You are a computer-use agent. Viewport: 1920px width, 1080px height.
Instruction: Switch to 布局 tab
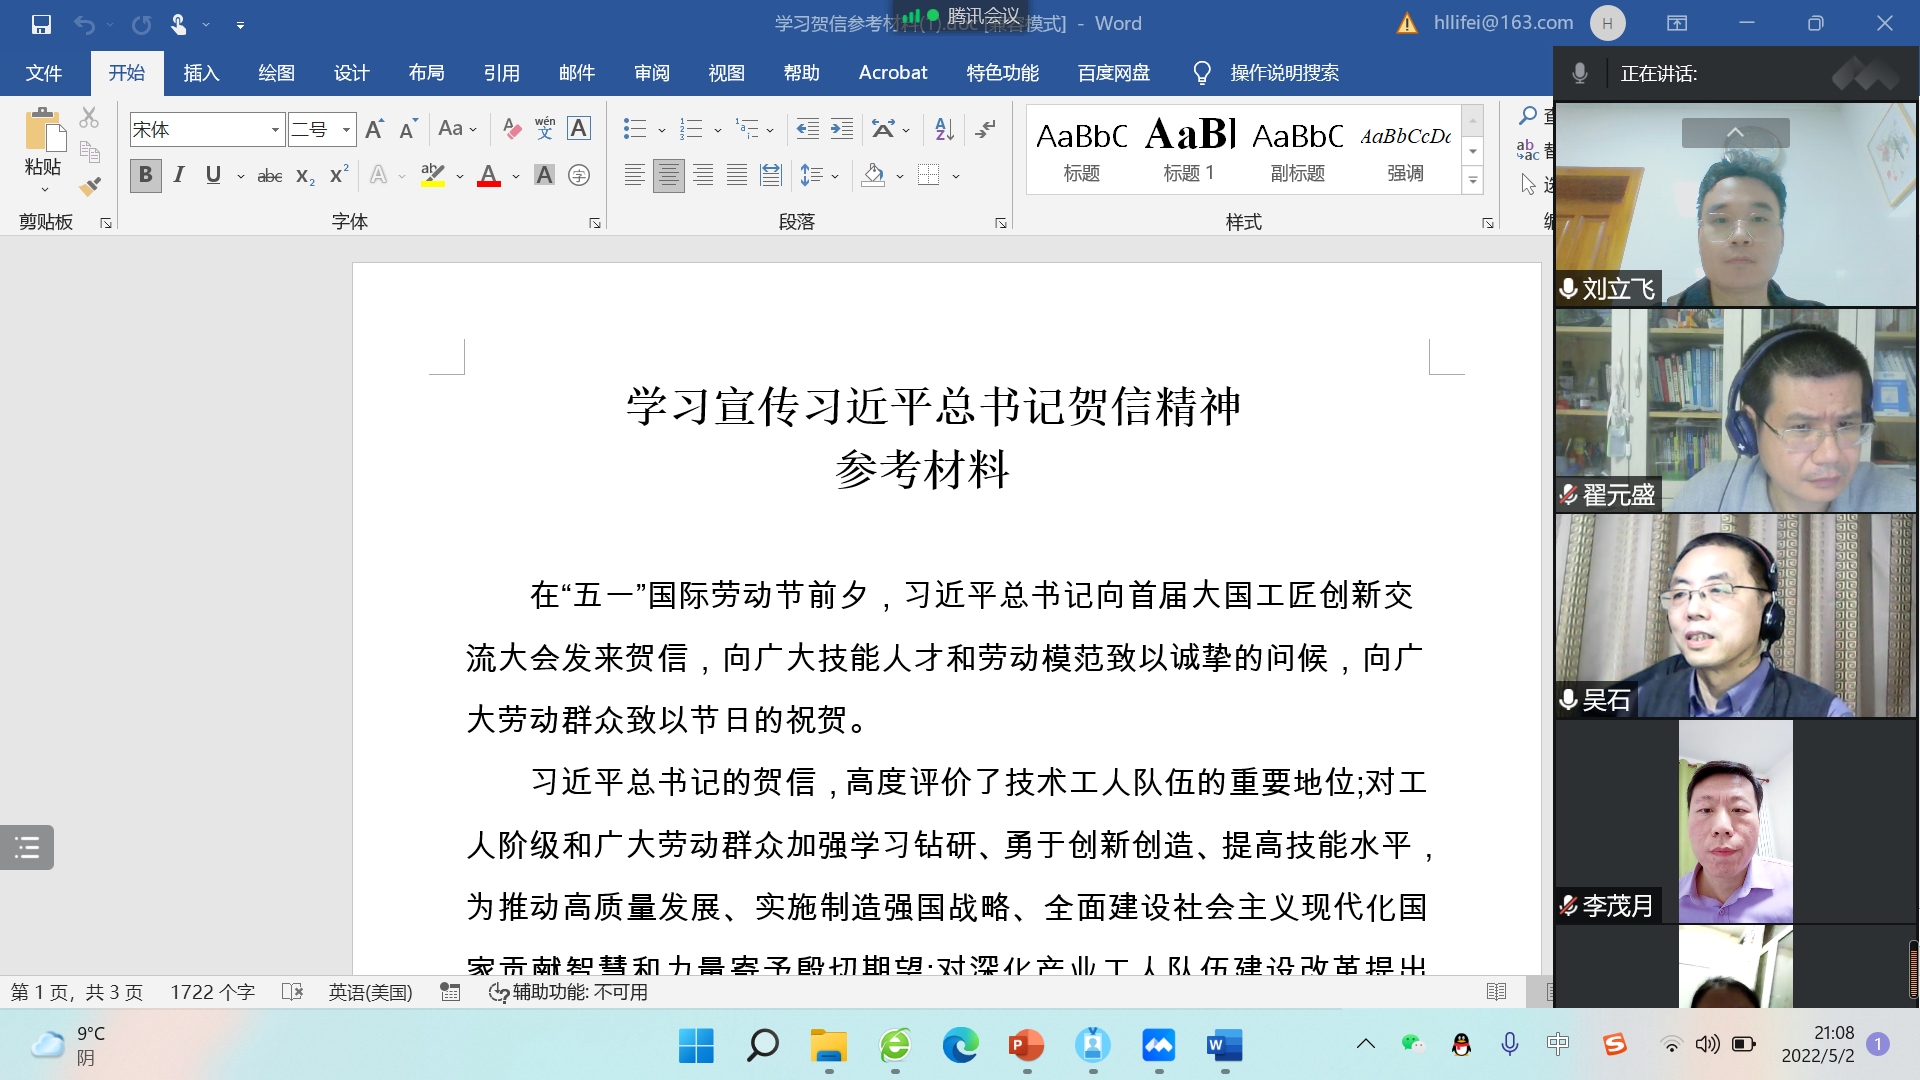pyautogui.click(x=426, y=73)
